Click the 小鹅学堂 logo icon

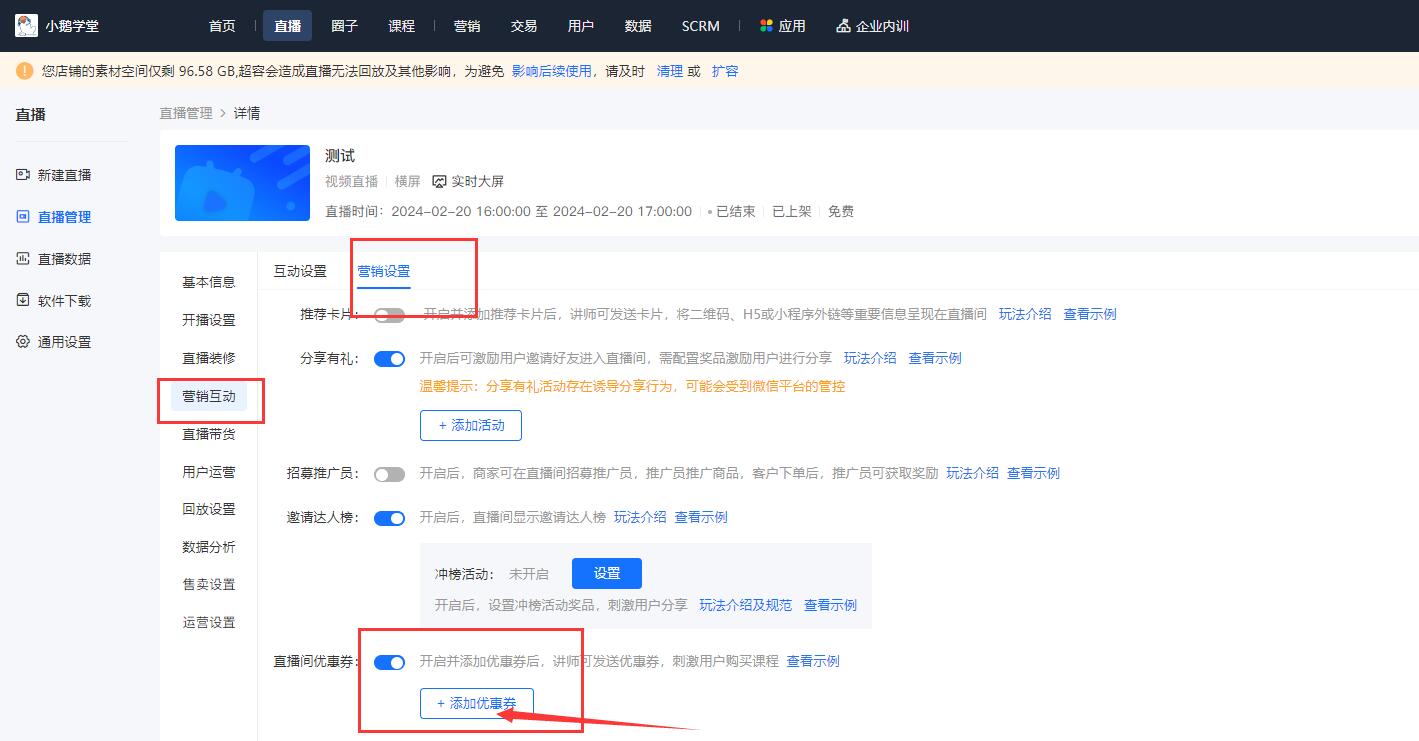[x=26, y=26]
